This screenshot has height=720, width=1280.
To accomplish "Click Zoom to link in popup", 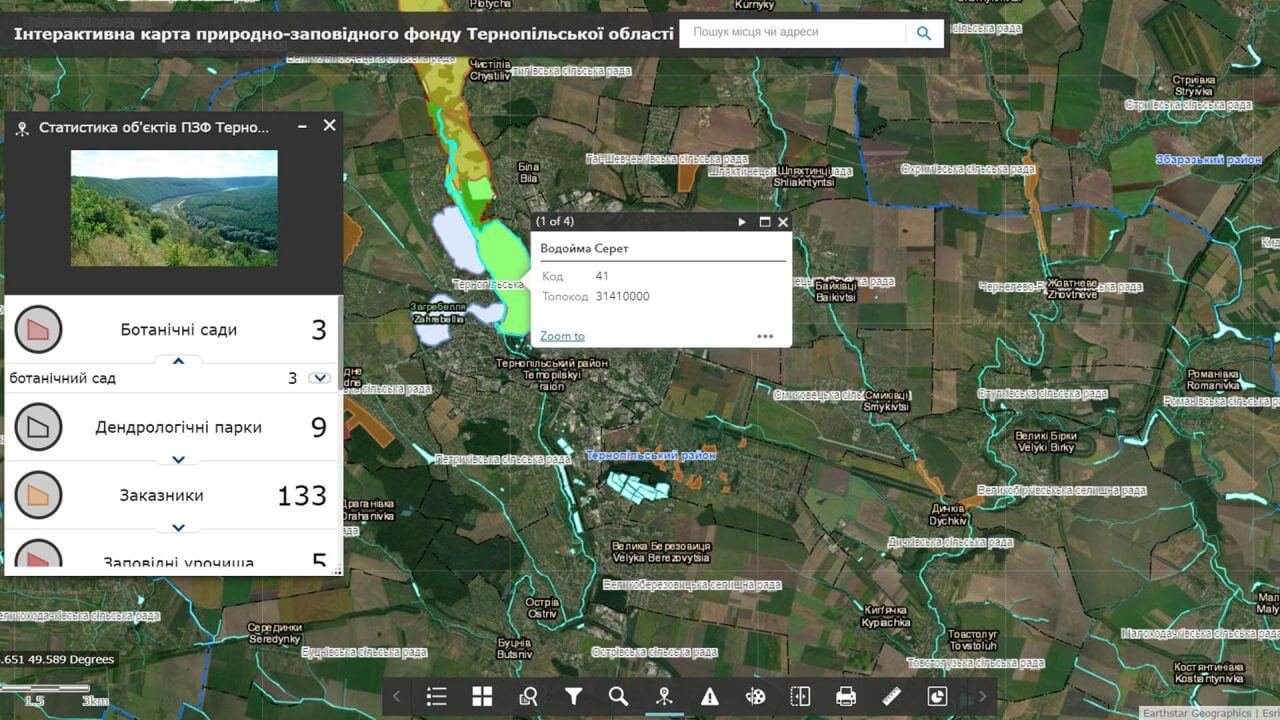I will point(562,336).
